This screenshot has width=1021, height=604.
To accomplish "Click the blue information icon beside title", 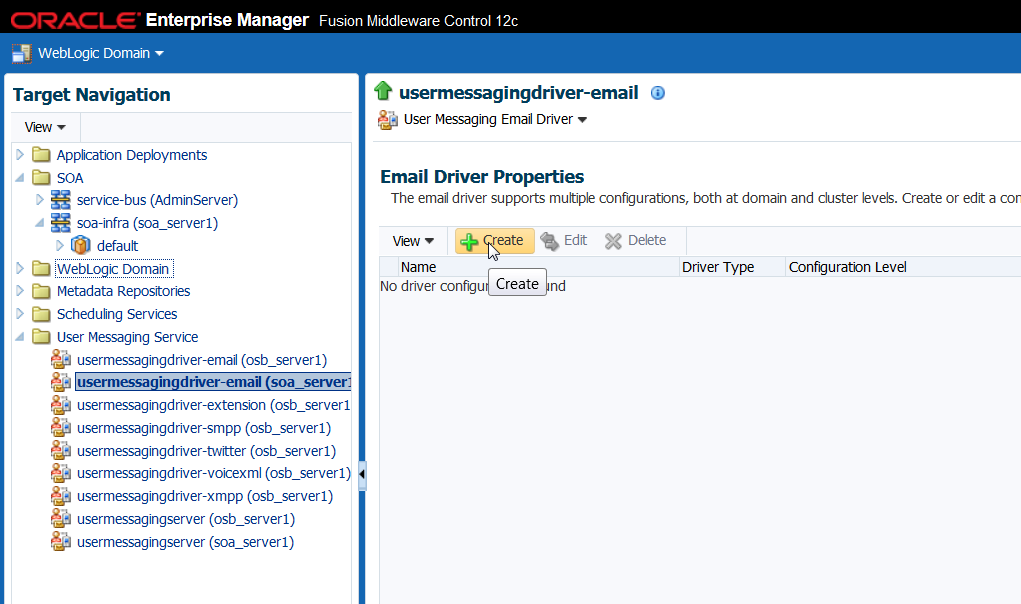I will (658, 93).
